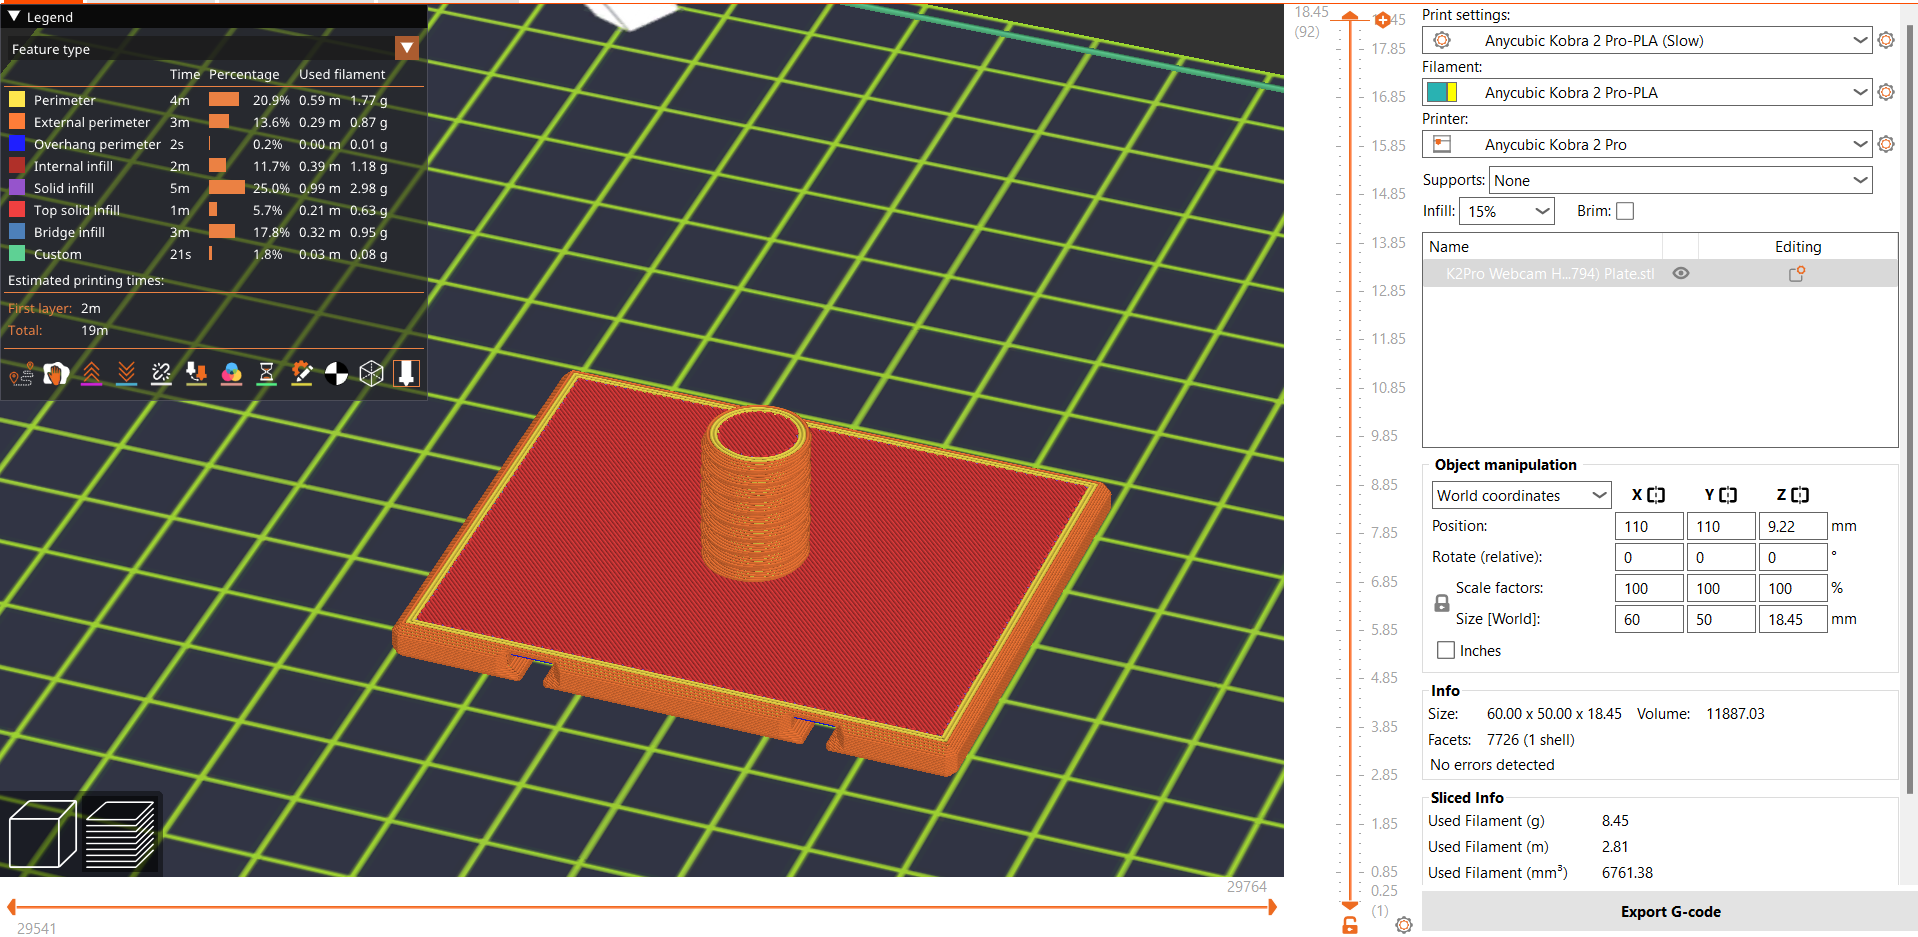Toggle the scale factors proportion lock
Image resolution: width=1918 pixels, height=937 pixels.
pyautogui.click(x=1442, y=604)
